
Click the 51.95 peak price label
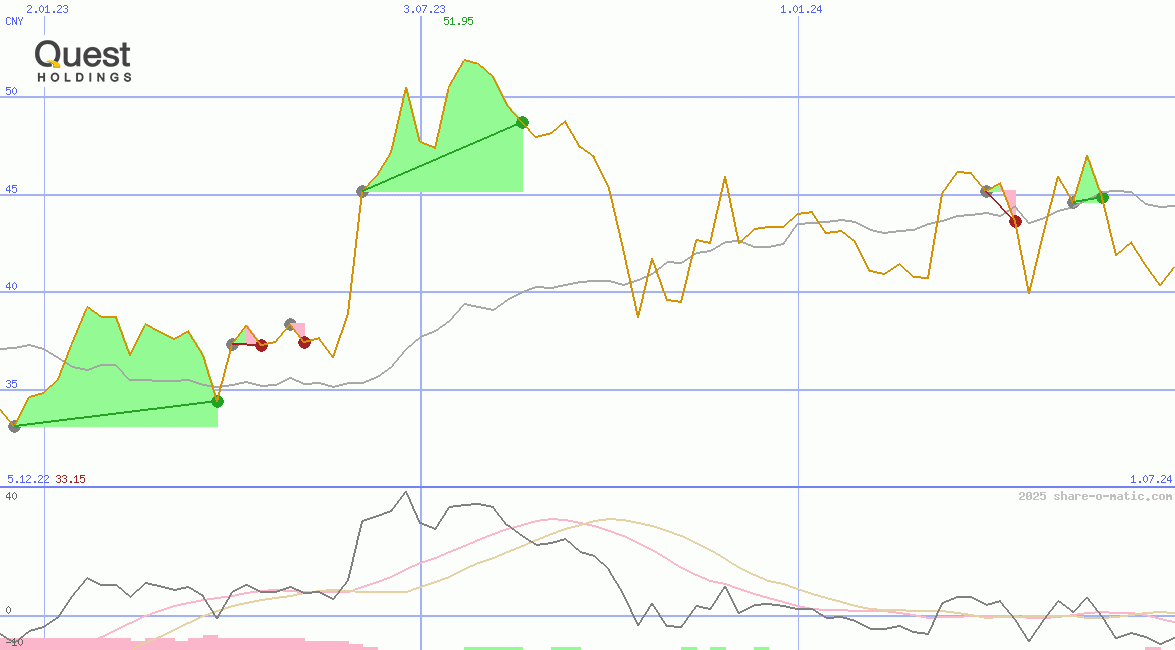(x=458, y=21)
